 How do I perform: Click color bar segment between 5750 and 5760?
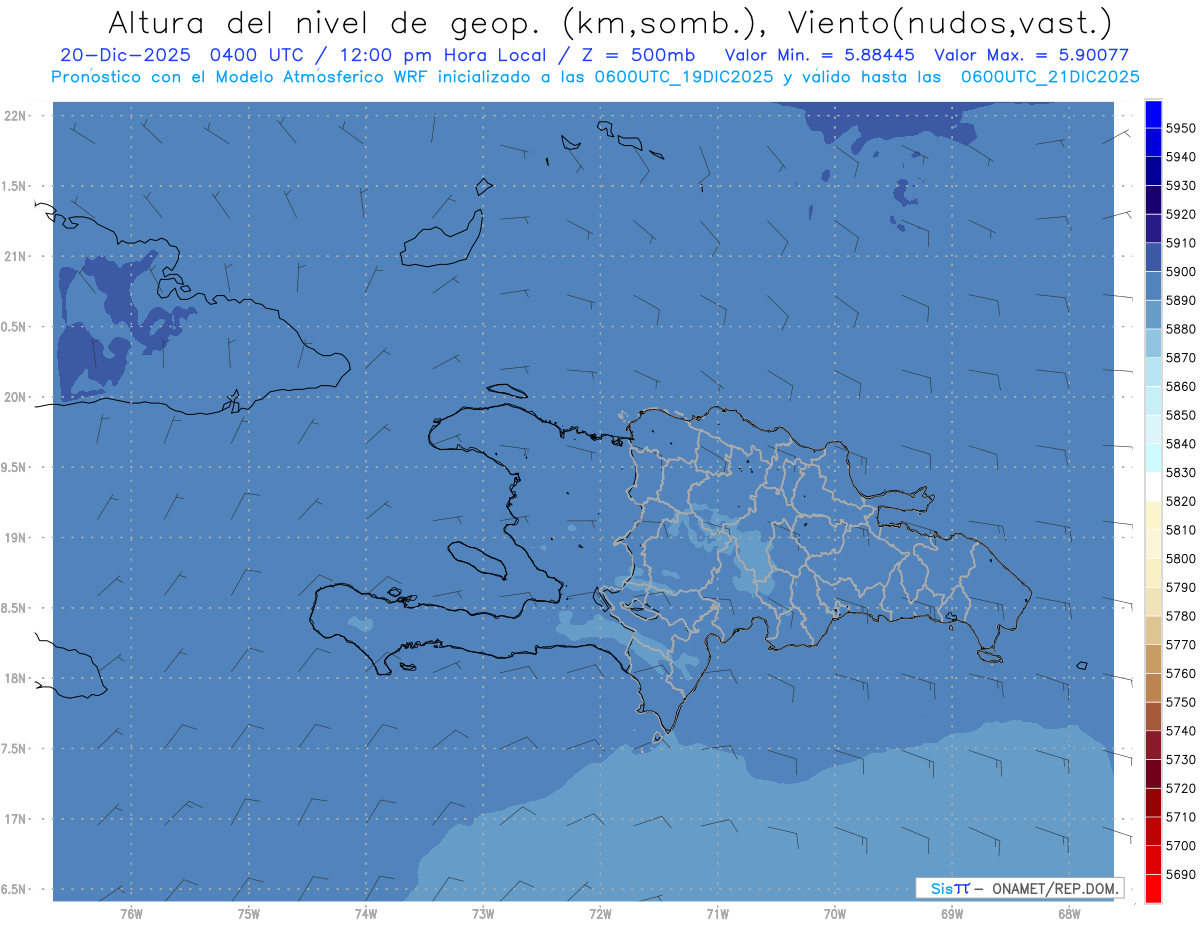coord(1153,688)
